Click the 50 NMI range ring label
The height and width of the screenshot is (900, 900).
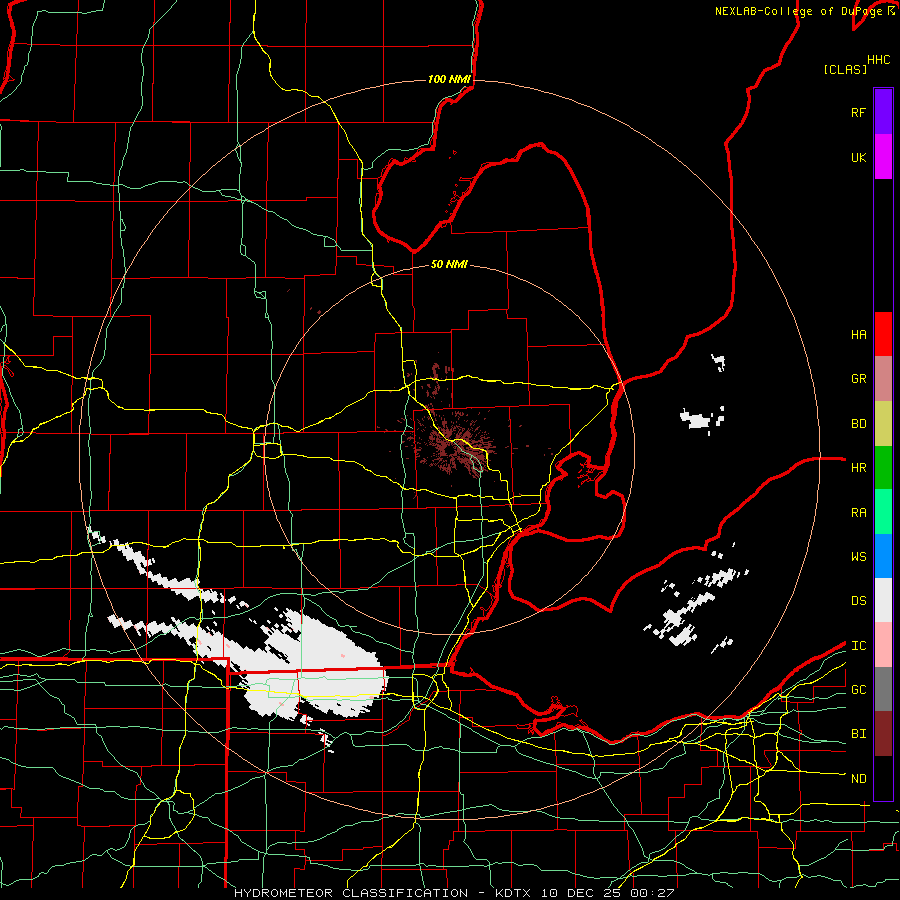(449, 264)
